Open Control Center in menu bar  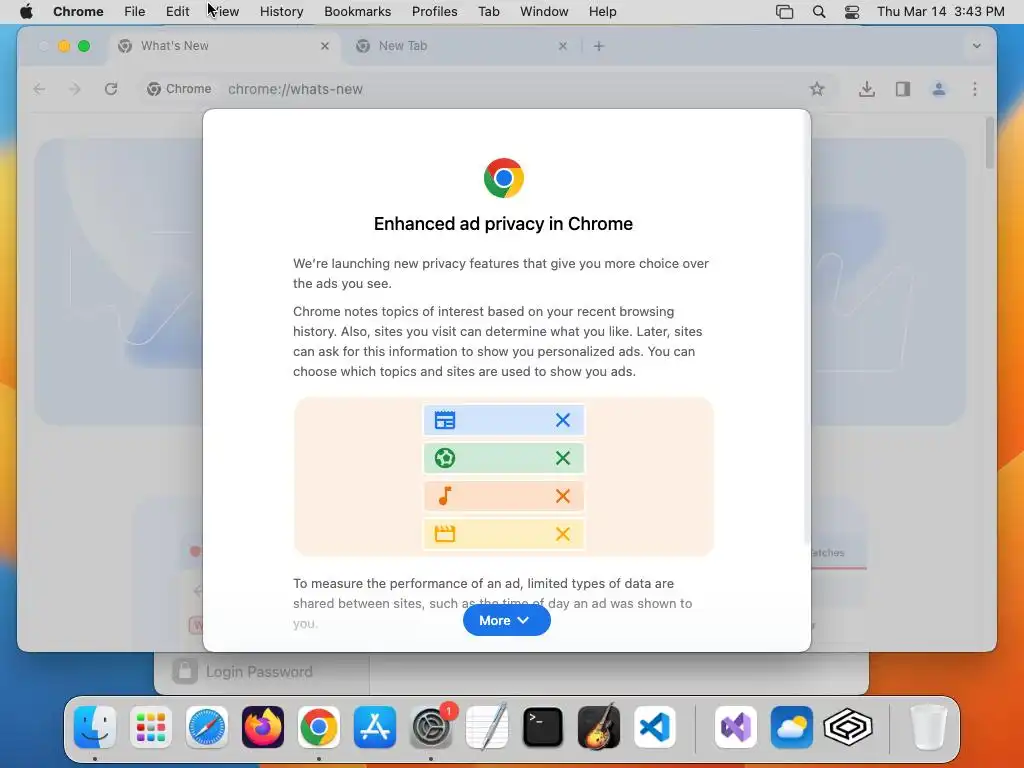(852, 12)
